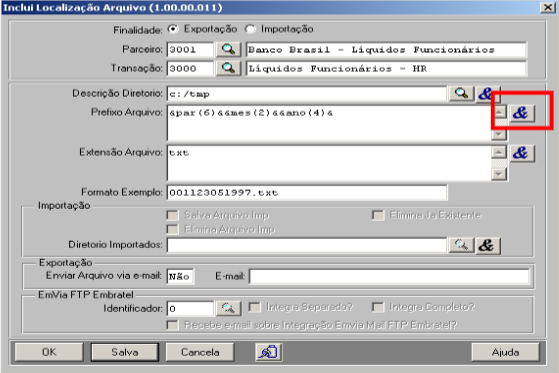Click the icon button beside Cancela
559x373 pixels.
click(x=268, y=352)
